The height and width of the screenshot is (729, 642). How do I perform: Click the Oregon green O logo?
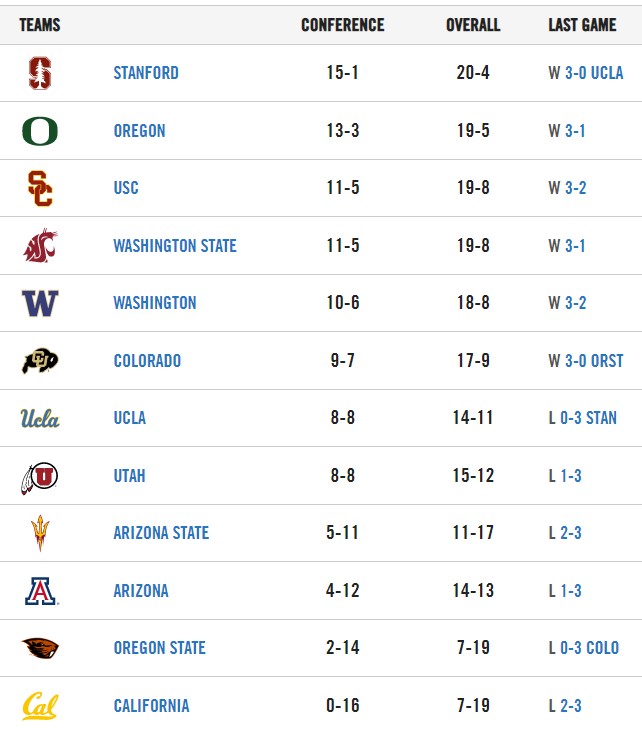[x=40, y=131]
